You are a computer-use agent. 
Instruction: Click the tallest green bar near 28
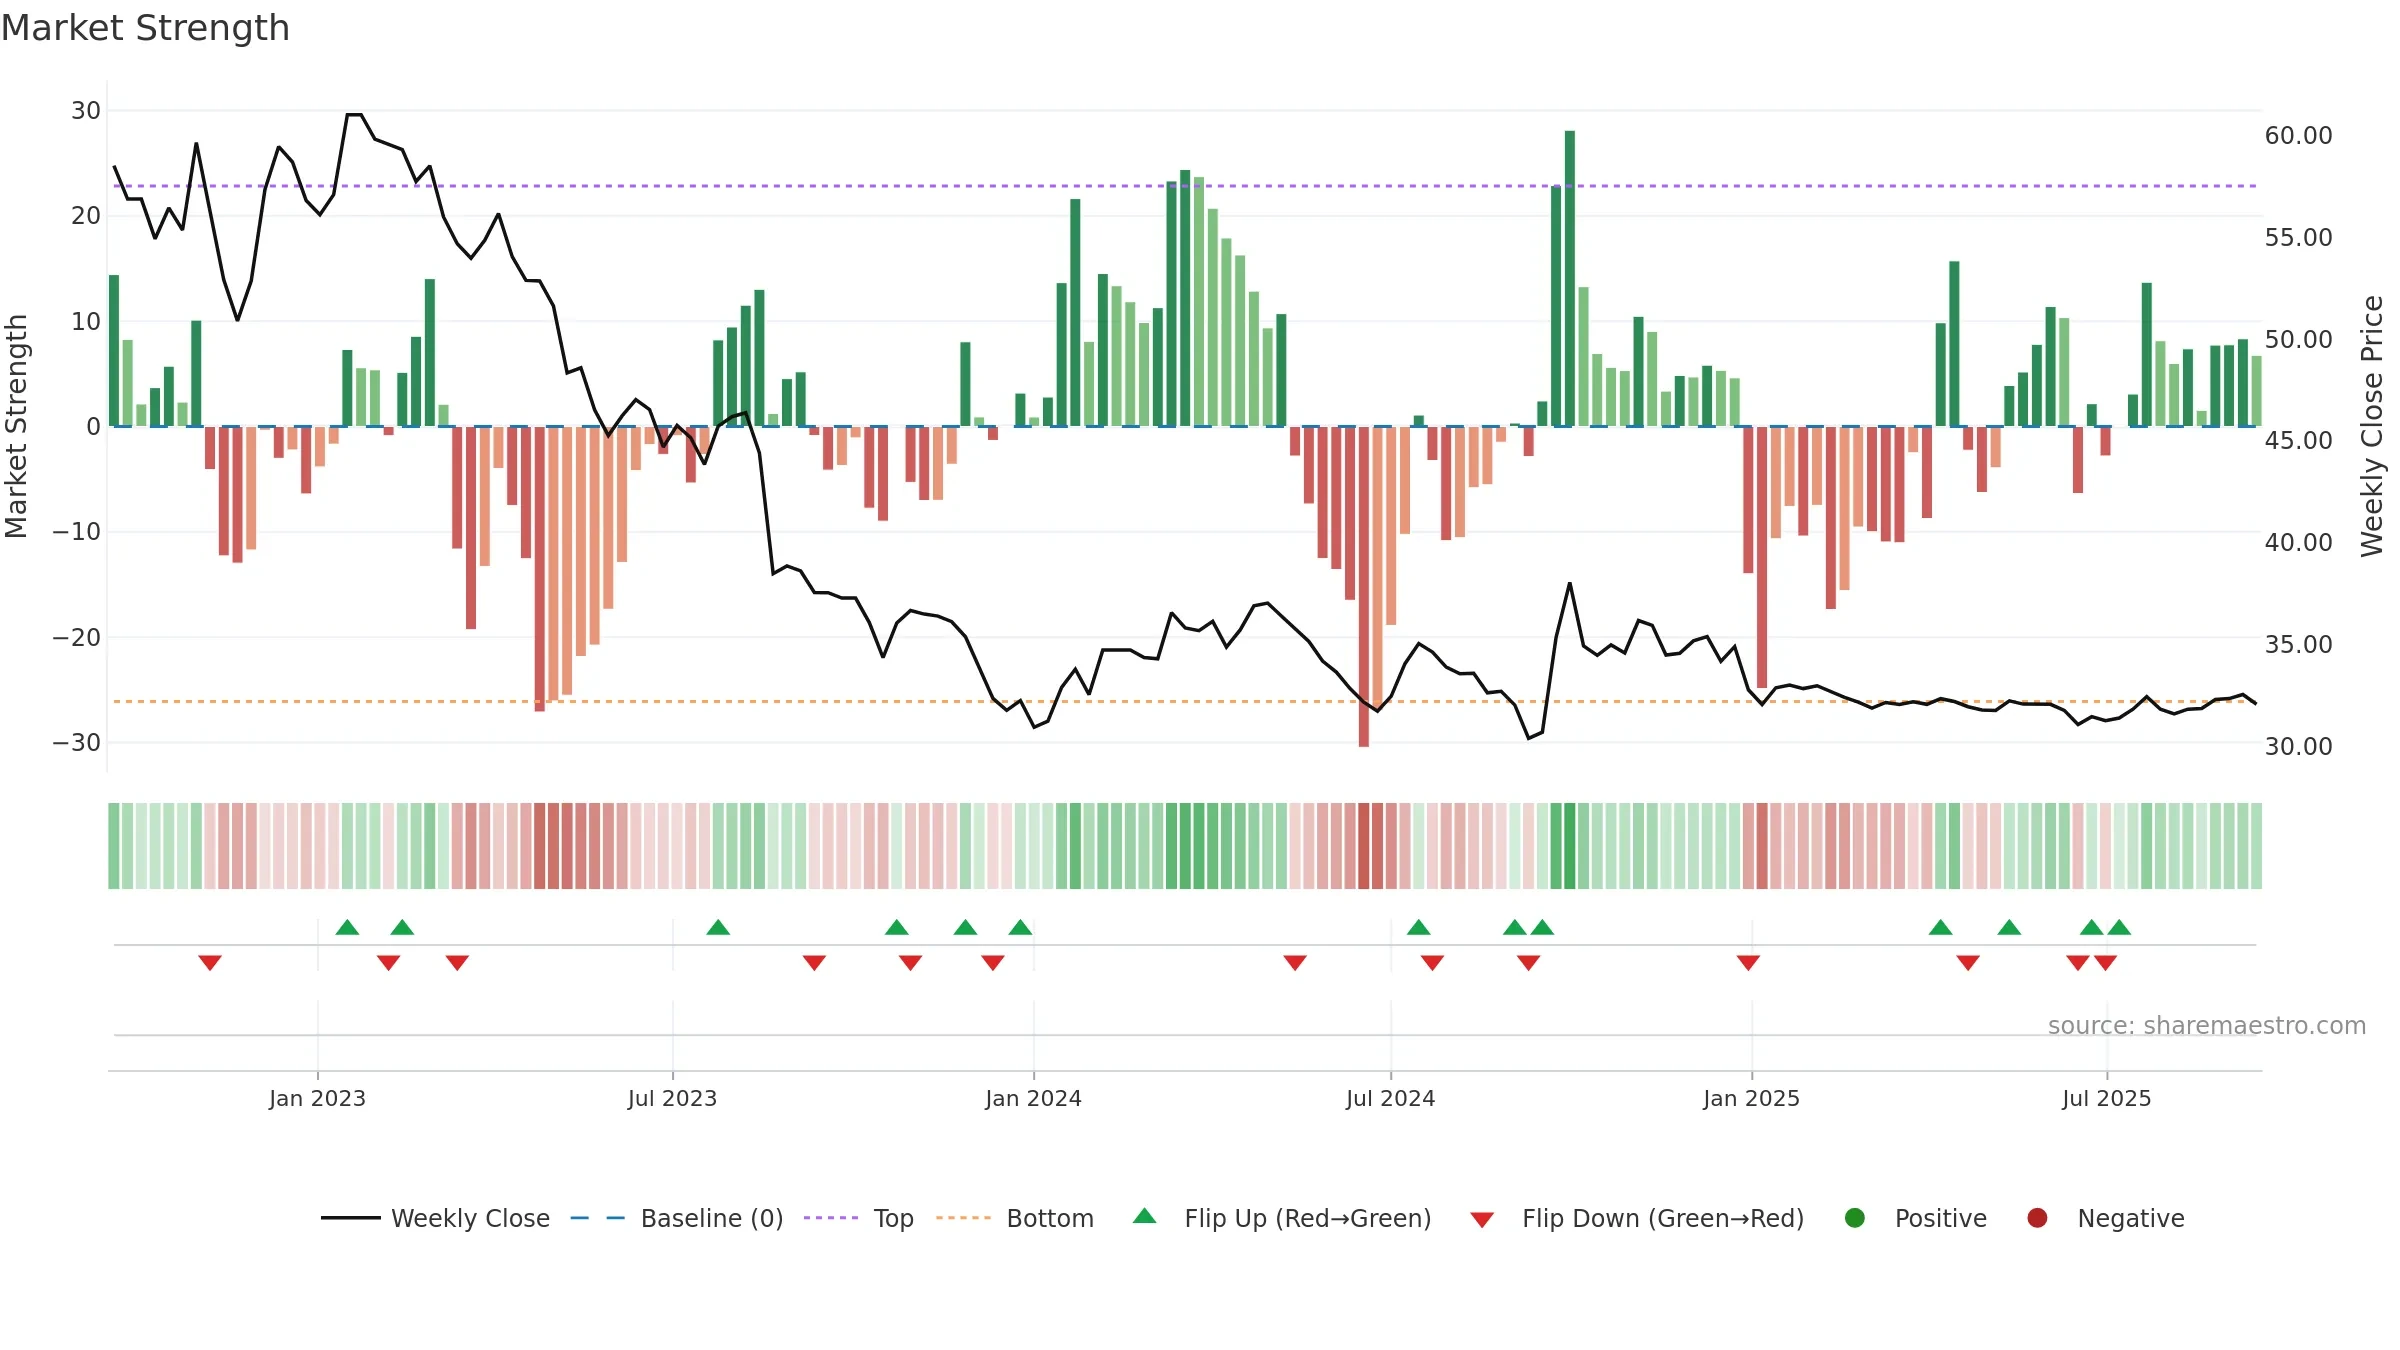point(1570,278)
